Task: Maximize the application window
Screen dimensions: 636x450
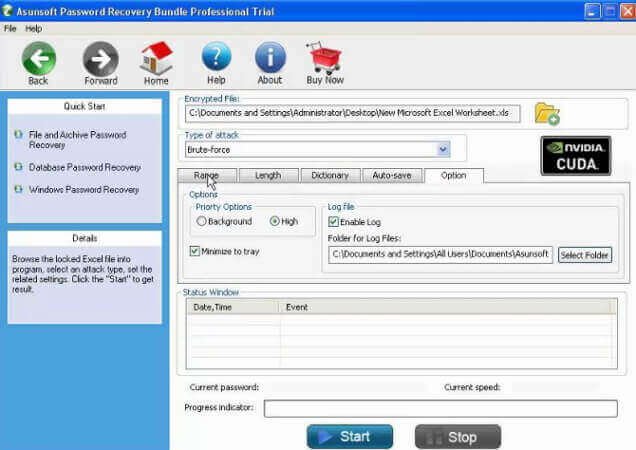Action: coord(610,11)
